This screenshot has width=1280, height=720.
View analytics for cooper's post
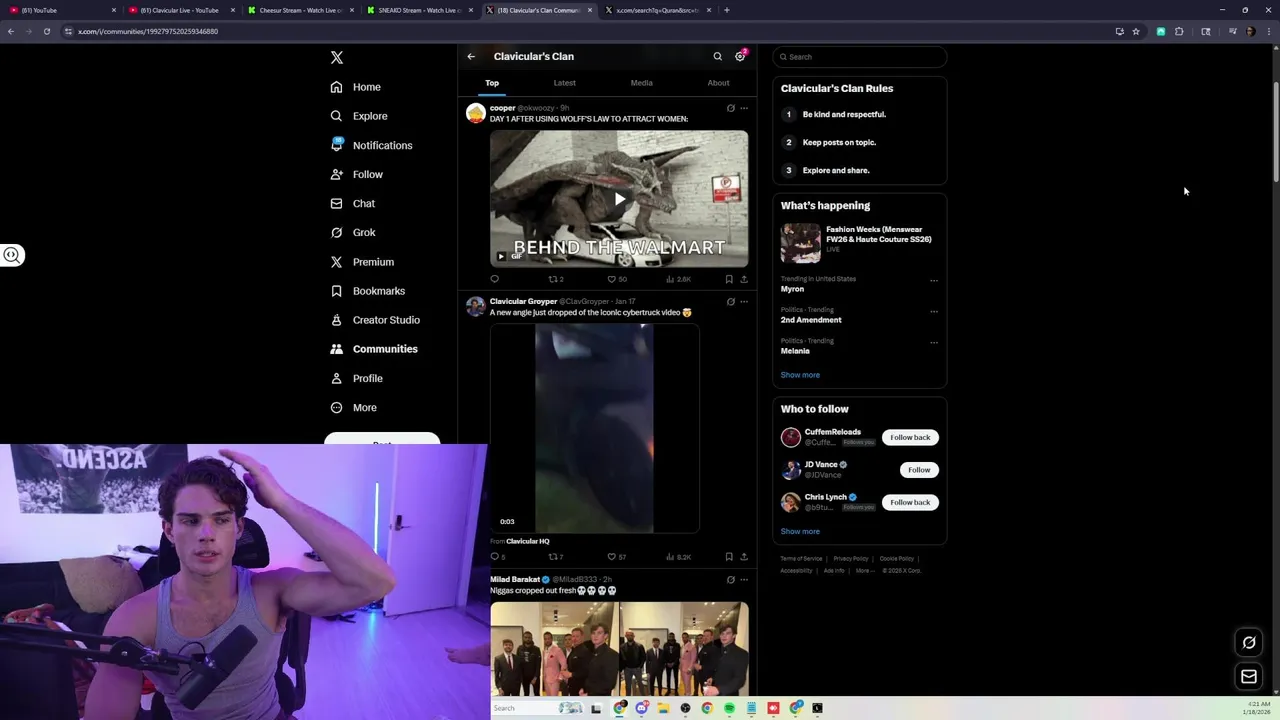pyautogui.click(x=678, y=280)
